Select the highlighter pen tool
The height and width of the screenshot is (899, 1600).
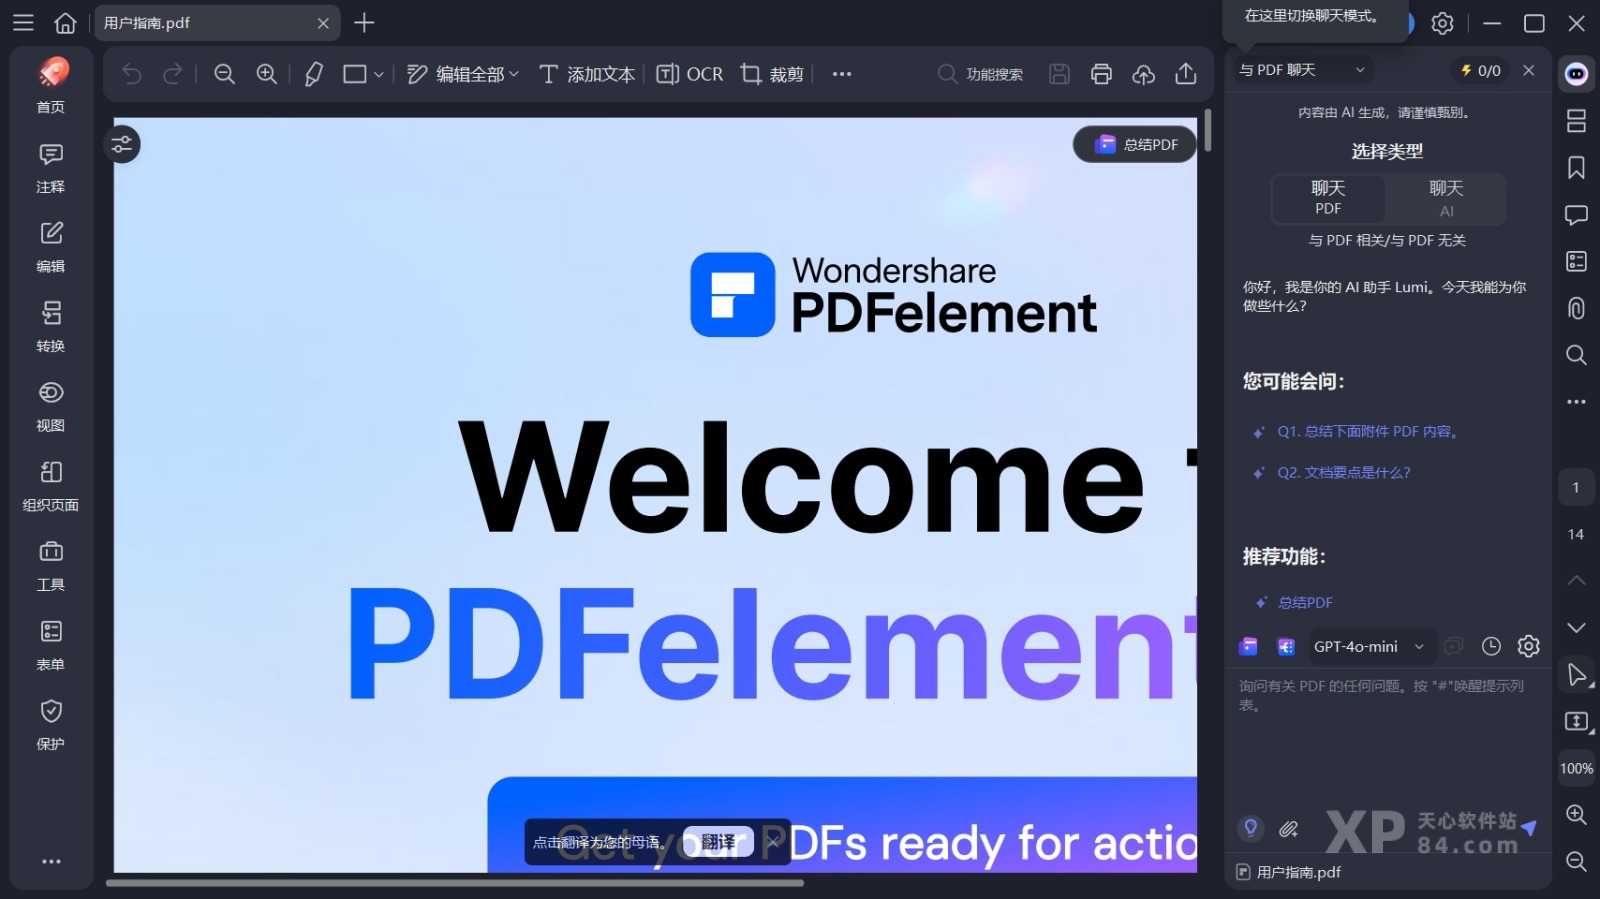pos(313,74)
